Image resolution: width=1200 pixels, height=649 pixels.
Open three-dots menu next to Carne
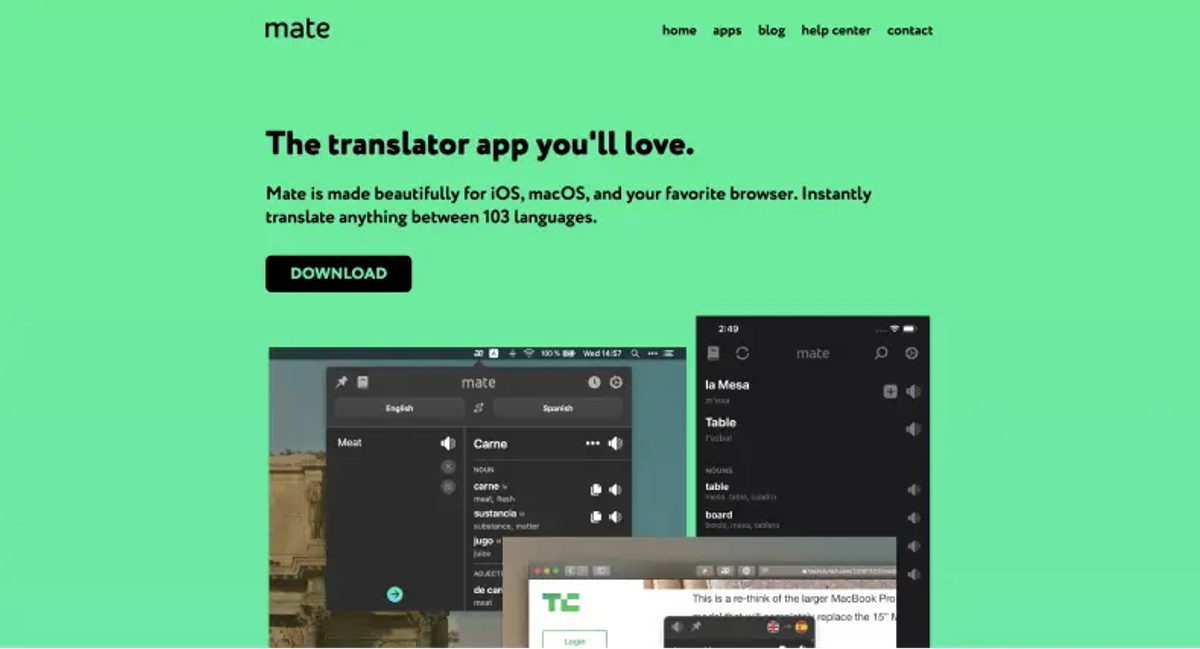(593, 443)
